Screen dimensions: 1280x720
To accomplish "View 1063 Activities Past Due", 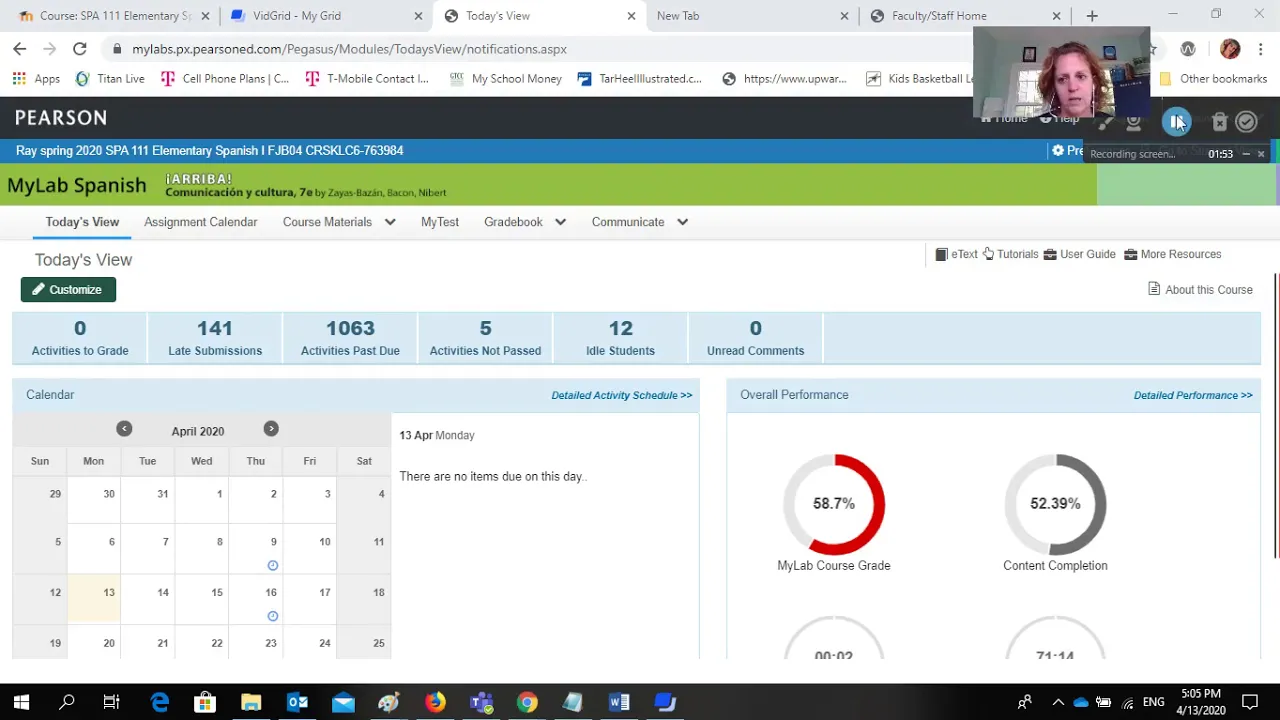I will tap(350, 338).
